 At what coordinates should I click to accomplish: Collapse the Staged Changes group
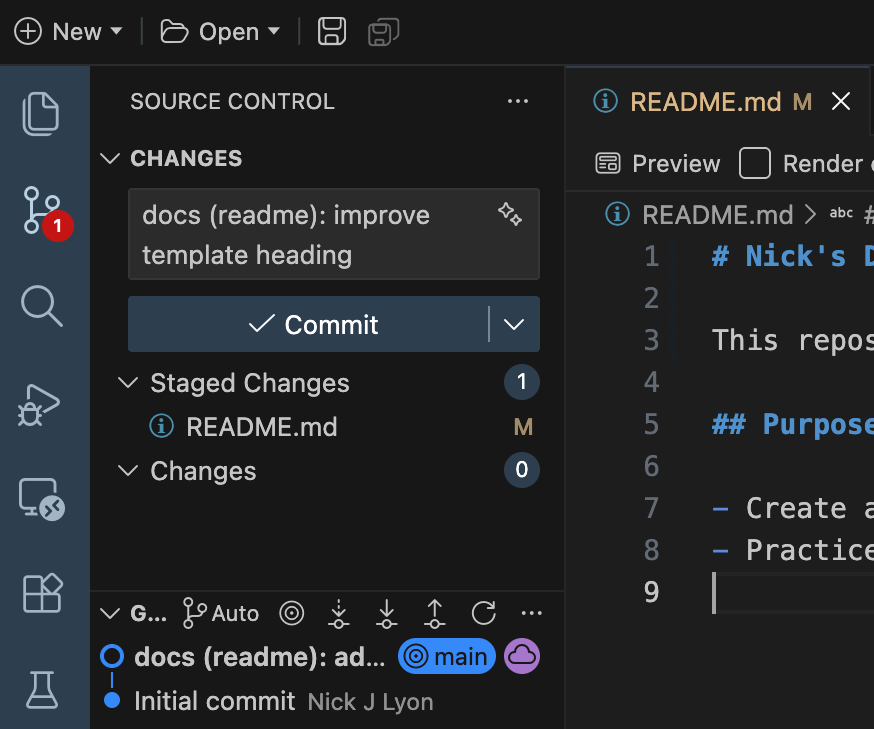tap(128, 383)
